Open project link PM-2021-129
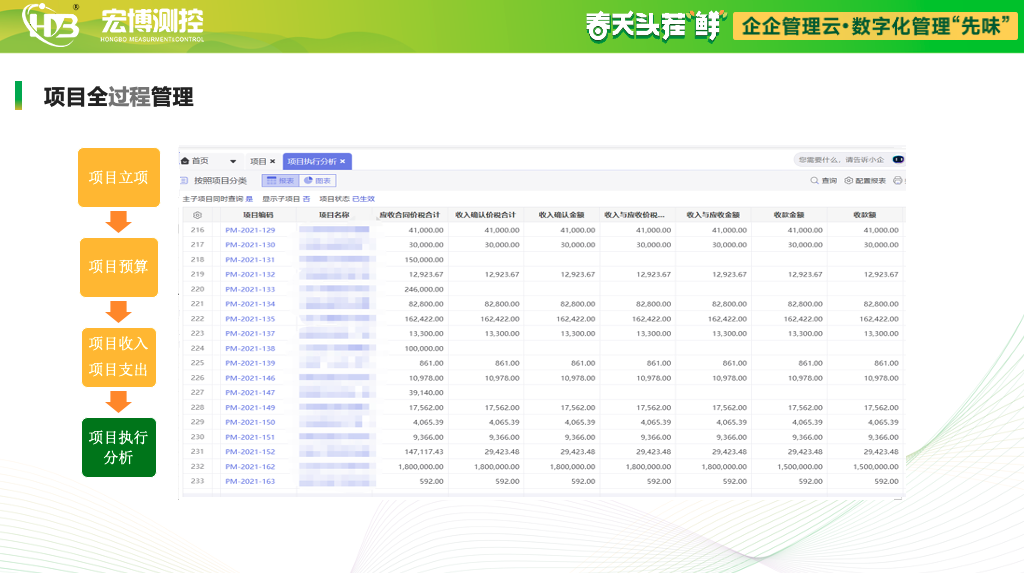The height and width of the screenshot is (573, 1024). 250,230
